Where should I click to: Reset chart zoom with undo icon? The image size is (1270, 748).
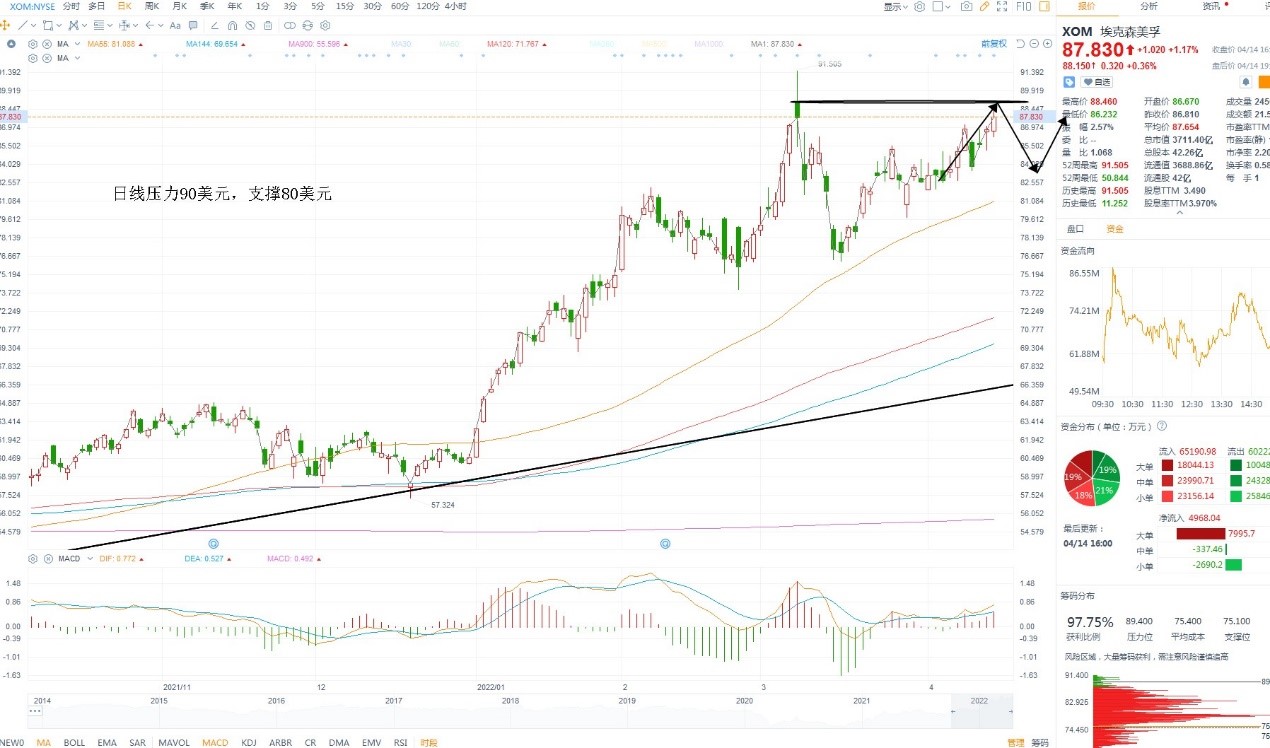(x=1020, y=44)
